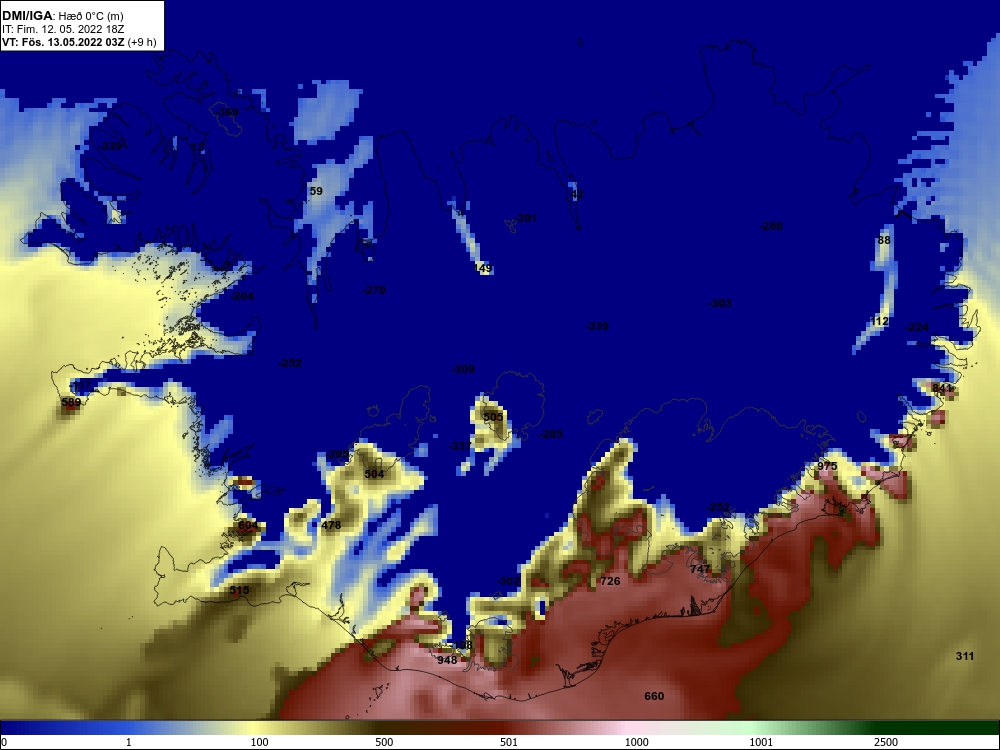Click the map value '59'
The height and width of the screenshot is (750, 1000).
pos(316,191)
